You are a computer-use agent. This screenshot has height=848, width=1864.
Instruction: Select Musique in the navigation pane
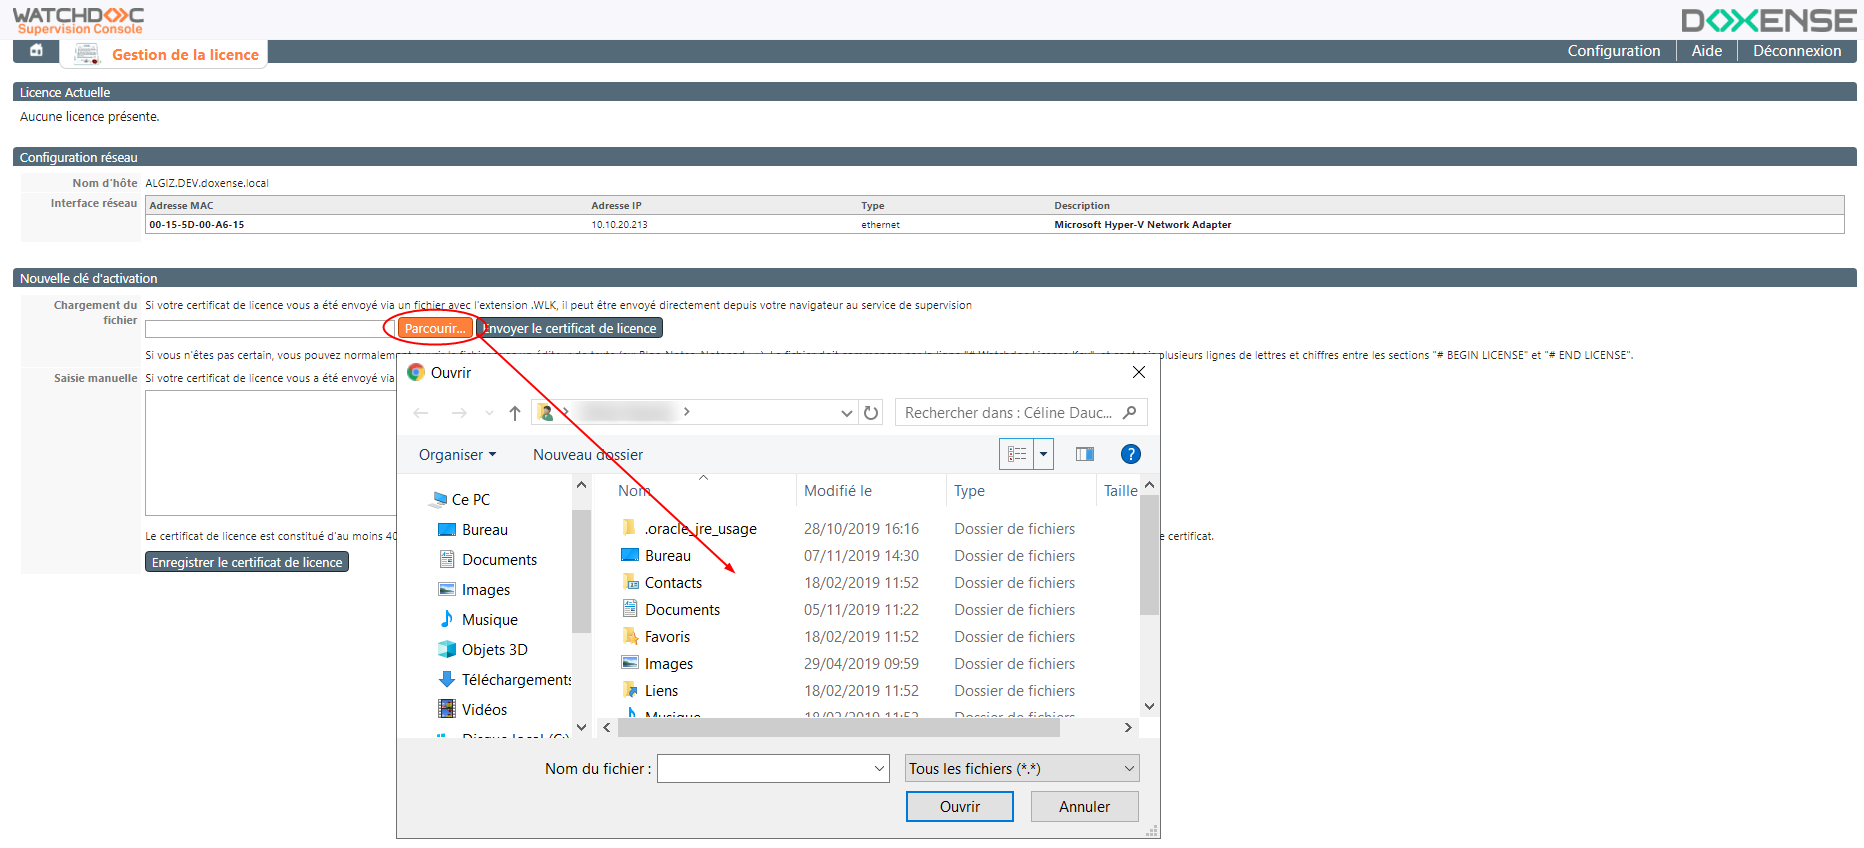tap(489, 620)
